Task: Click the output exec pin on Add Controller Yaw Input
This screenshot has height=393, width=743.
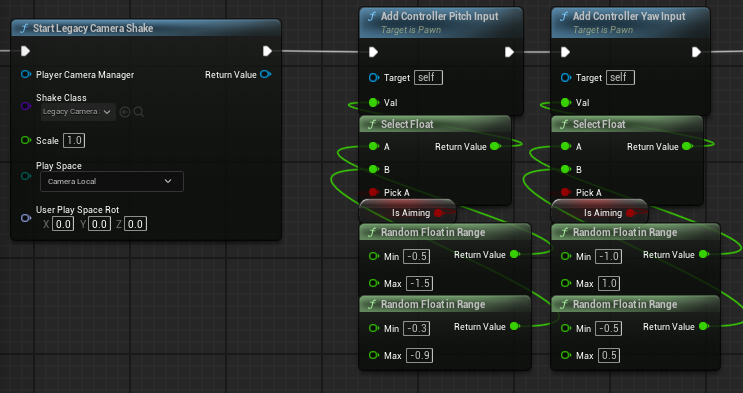Action: 696,52
